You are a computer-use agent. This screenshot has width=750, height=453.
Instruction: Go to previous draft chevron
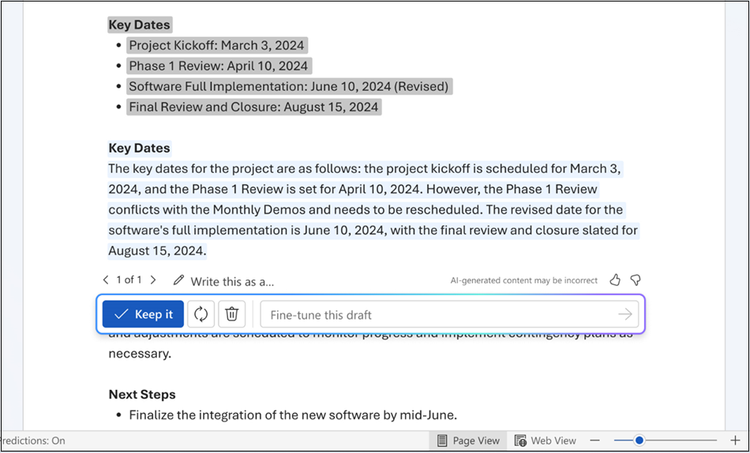point(106,280)
